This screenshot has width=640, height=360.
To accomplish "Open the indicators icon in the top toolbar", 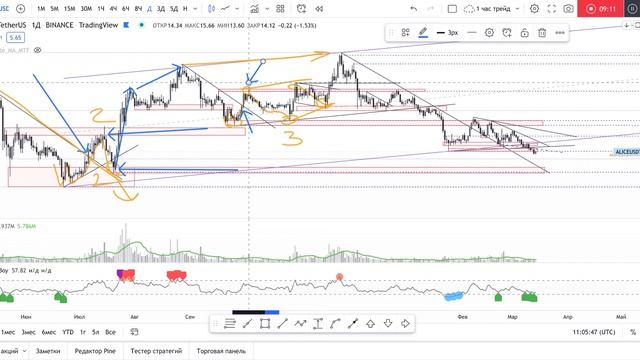I will pos(254,9).
